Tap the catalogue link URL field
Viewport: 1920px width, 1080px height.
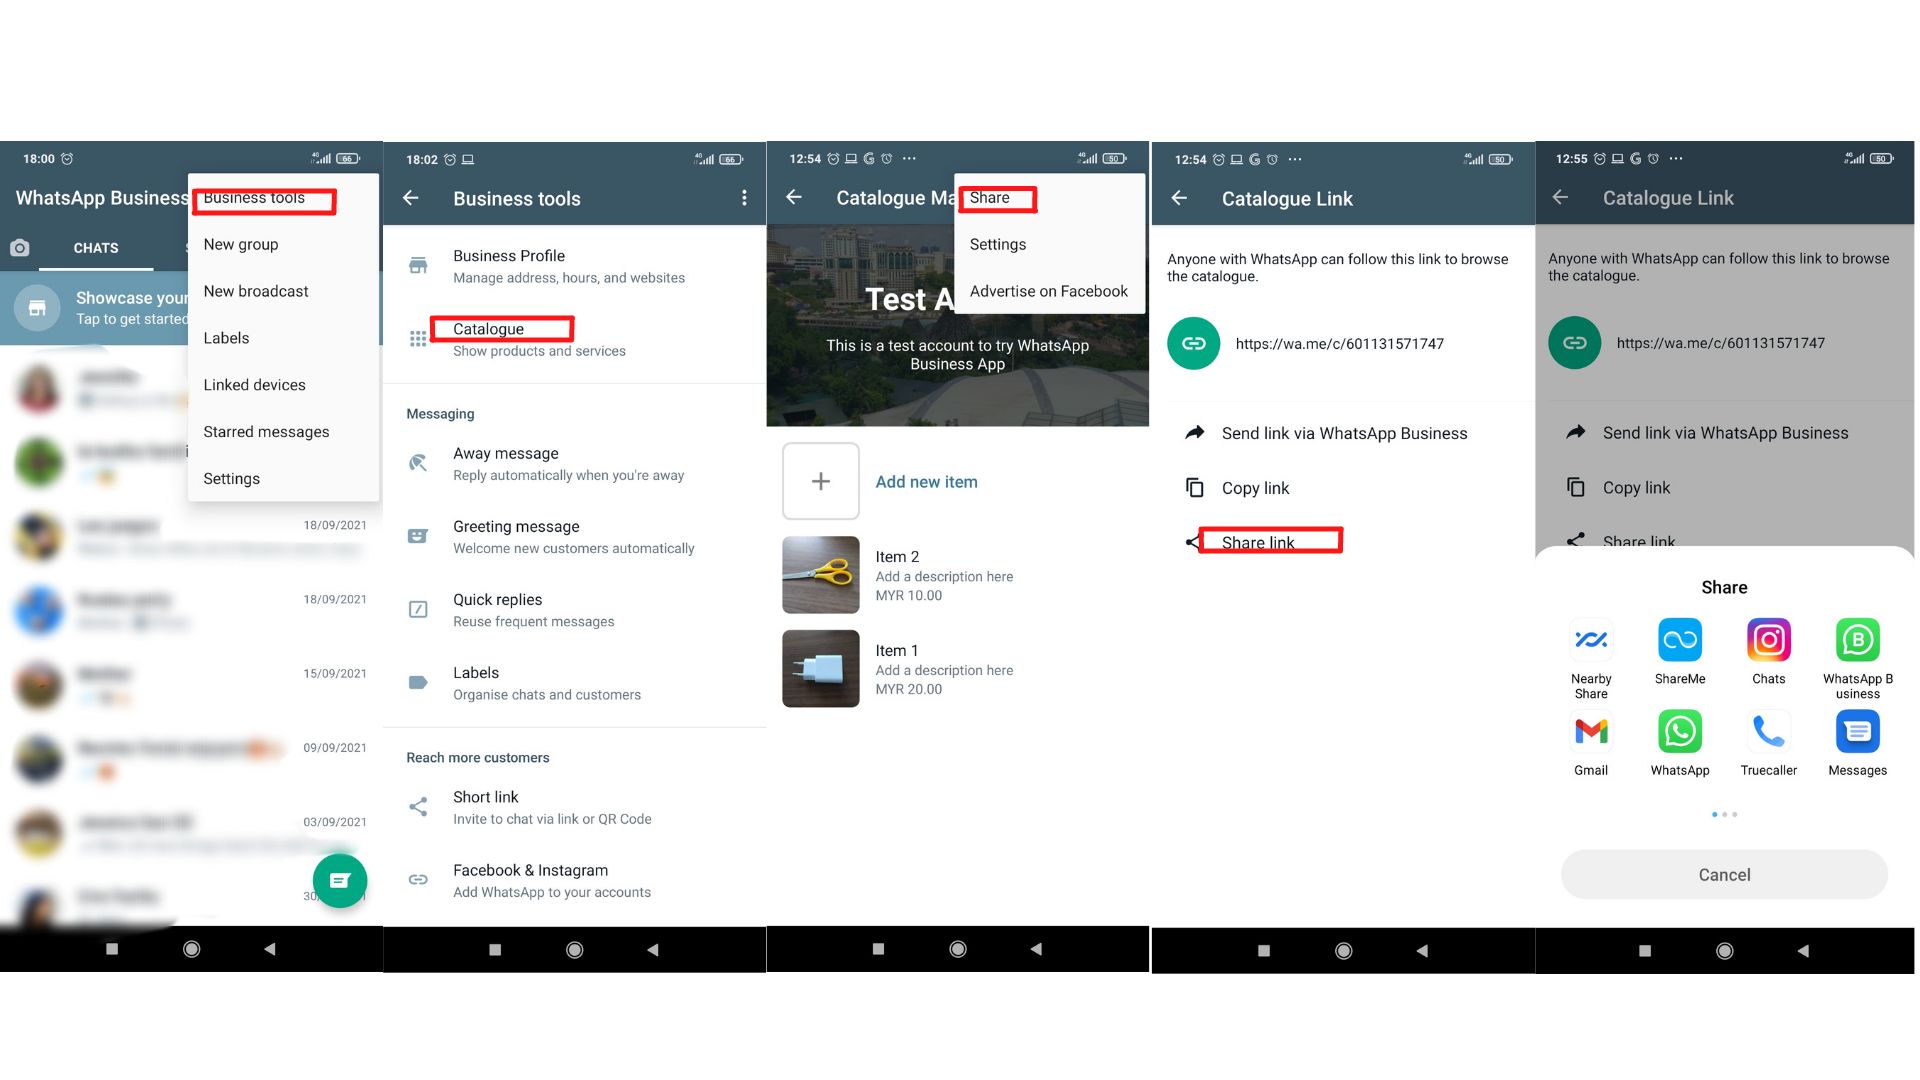pos(1336,342)
